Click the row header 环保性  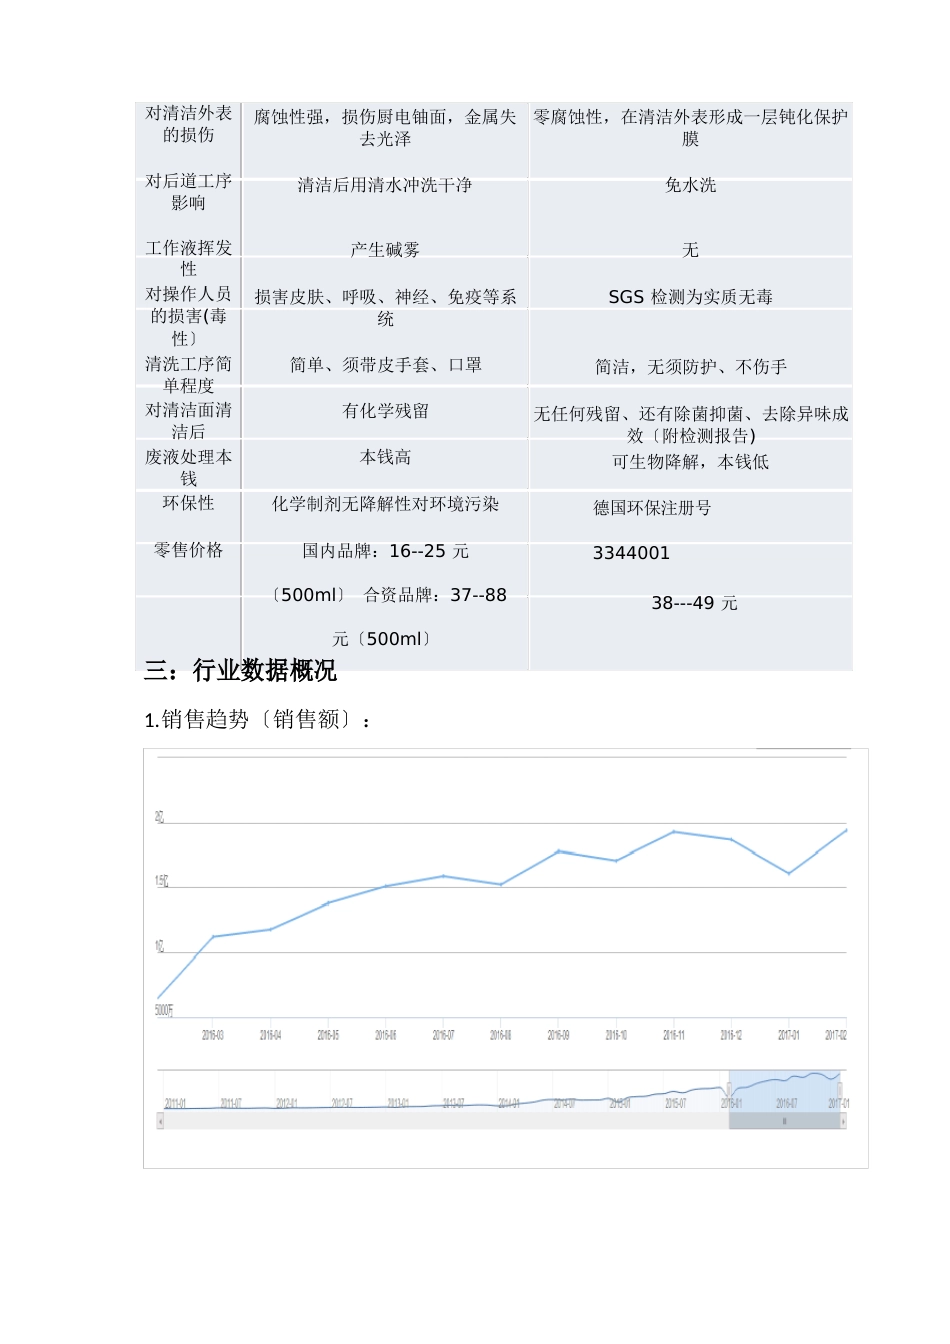188,503
